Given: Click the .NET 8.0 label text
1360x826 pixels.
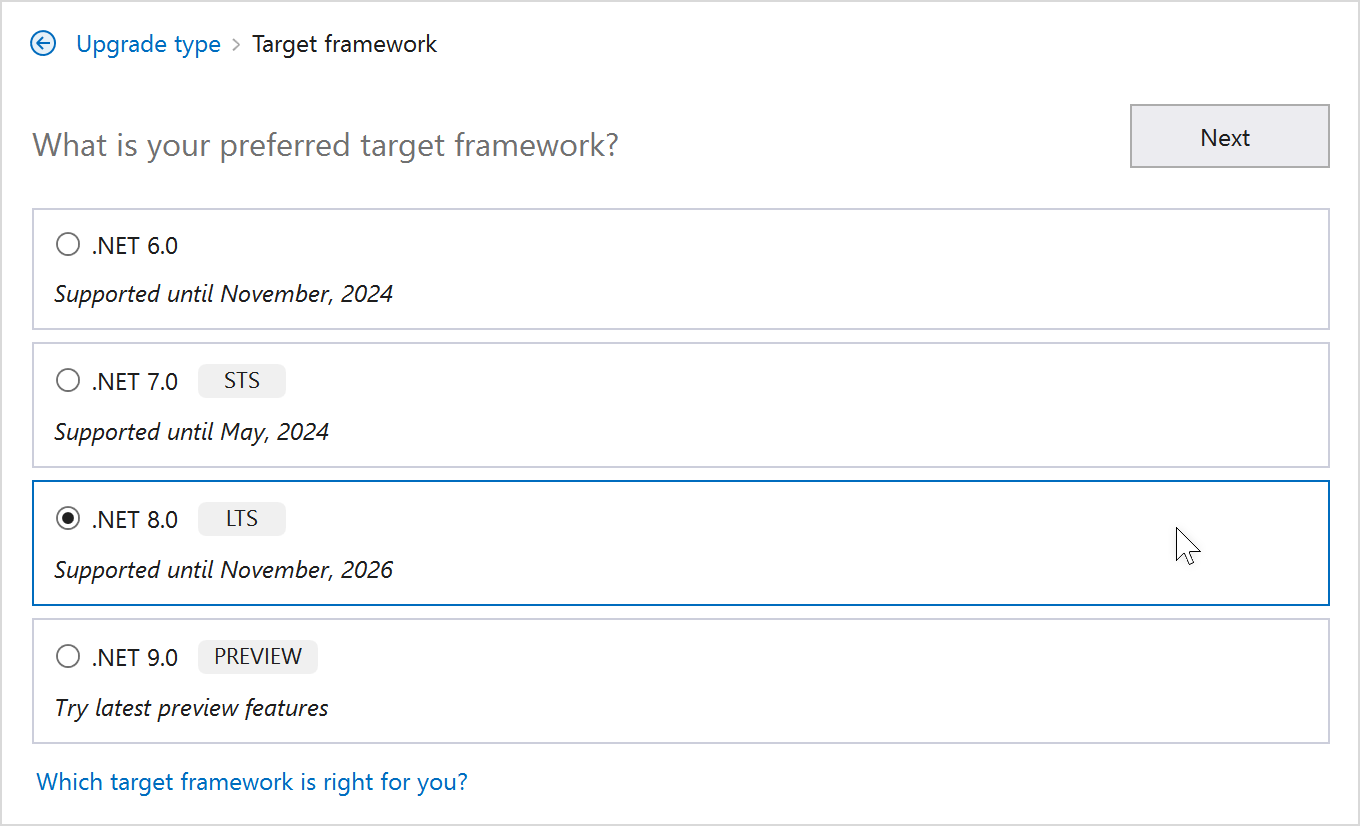Looking at the screenshot, I should (135, 520).
